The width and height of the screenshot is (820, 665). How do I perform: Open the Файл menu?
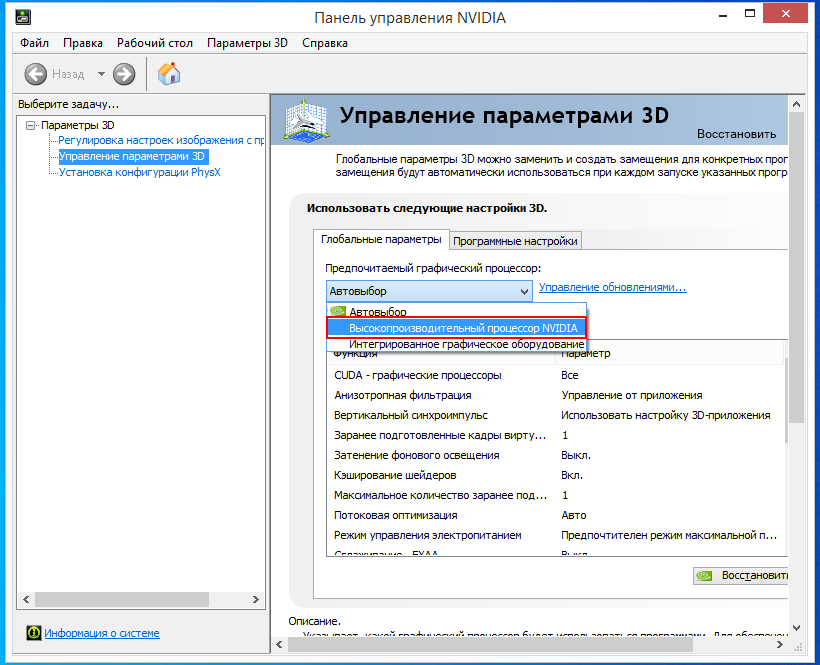coord(34,43)
